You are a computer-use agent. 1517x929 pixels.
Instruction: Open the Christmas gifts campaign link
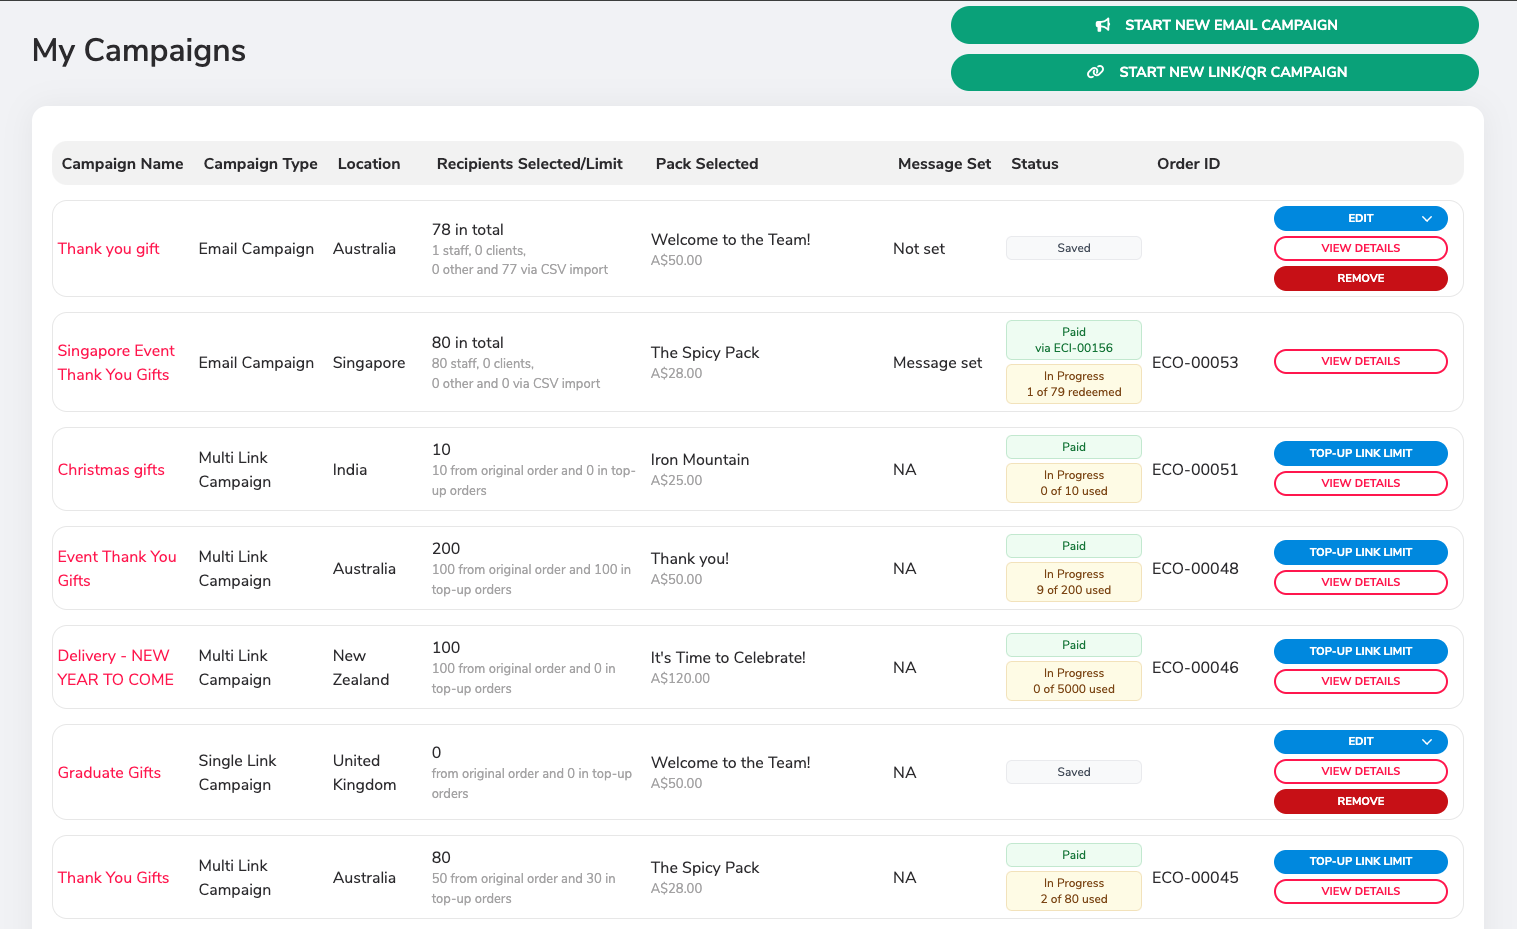[111, 470]
